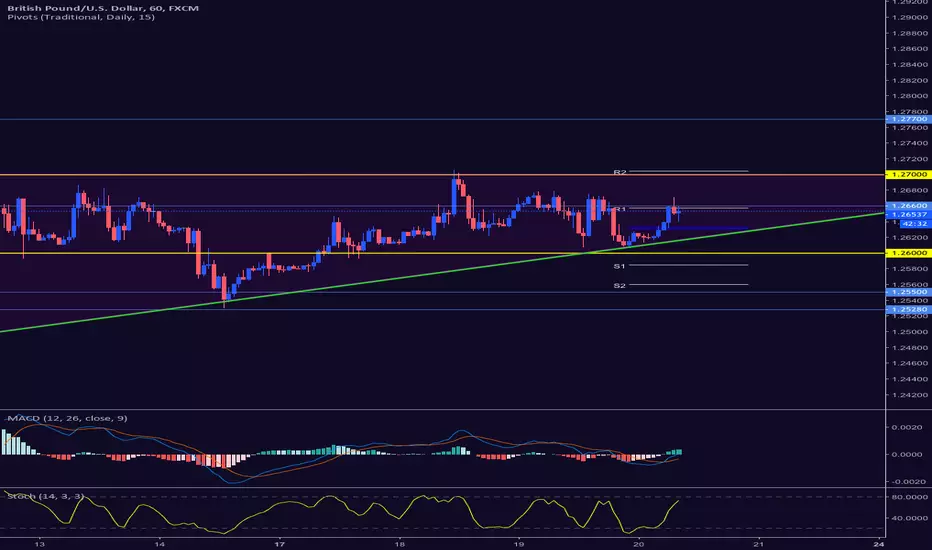Click date 14 on the time axis
Image resolution: width=932 pixels, height=550 pixels.
pos(159,544)
